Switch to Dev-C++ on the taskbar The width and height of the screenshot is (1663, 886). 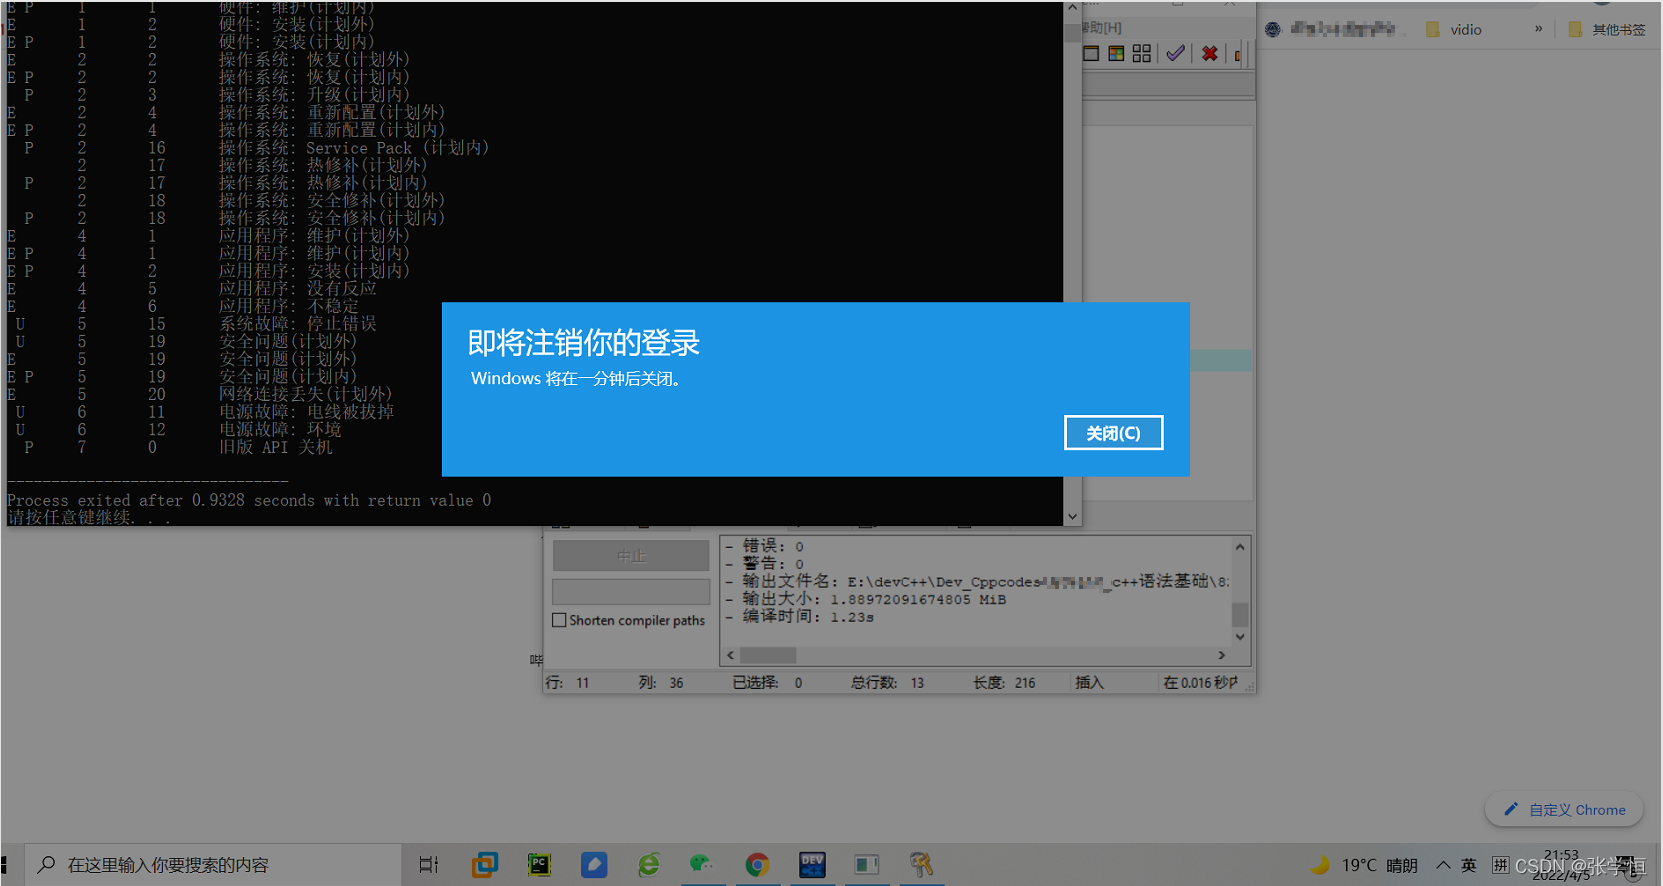(x=812, y=865)
